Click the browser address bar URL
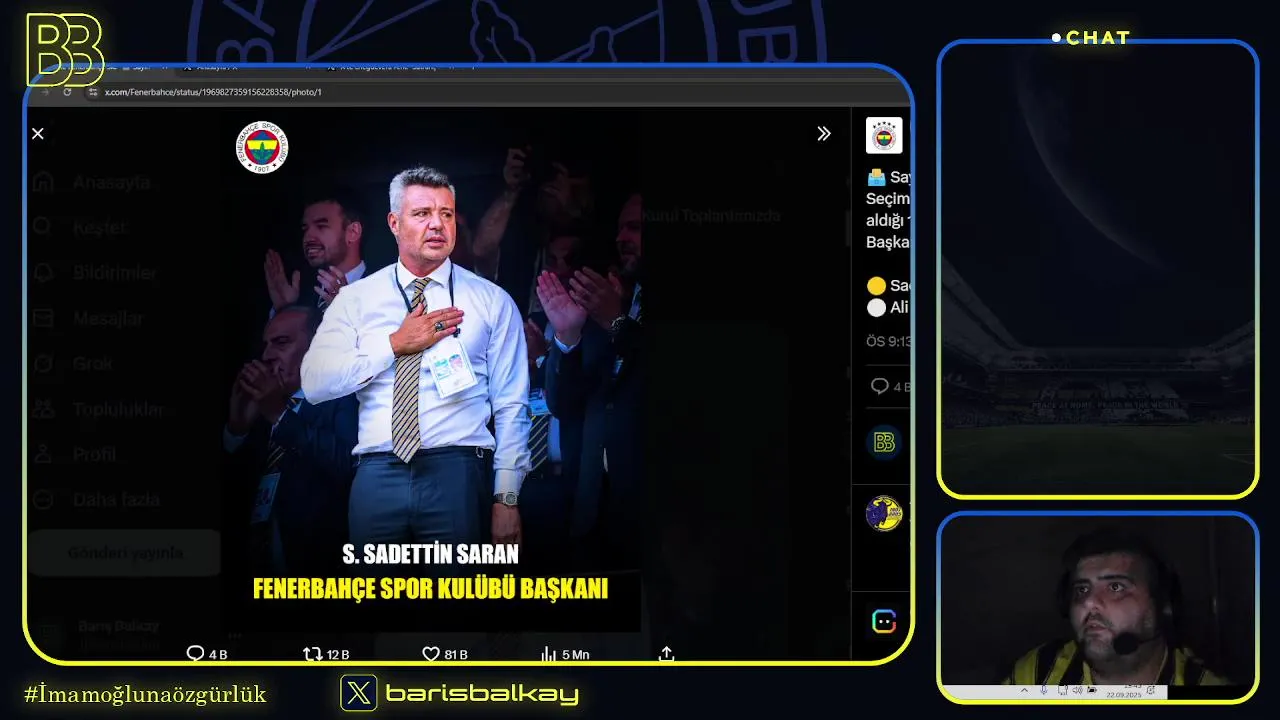This screenshot has height=720, width=1280. pos(213,92)
